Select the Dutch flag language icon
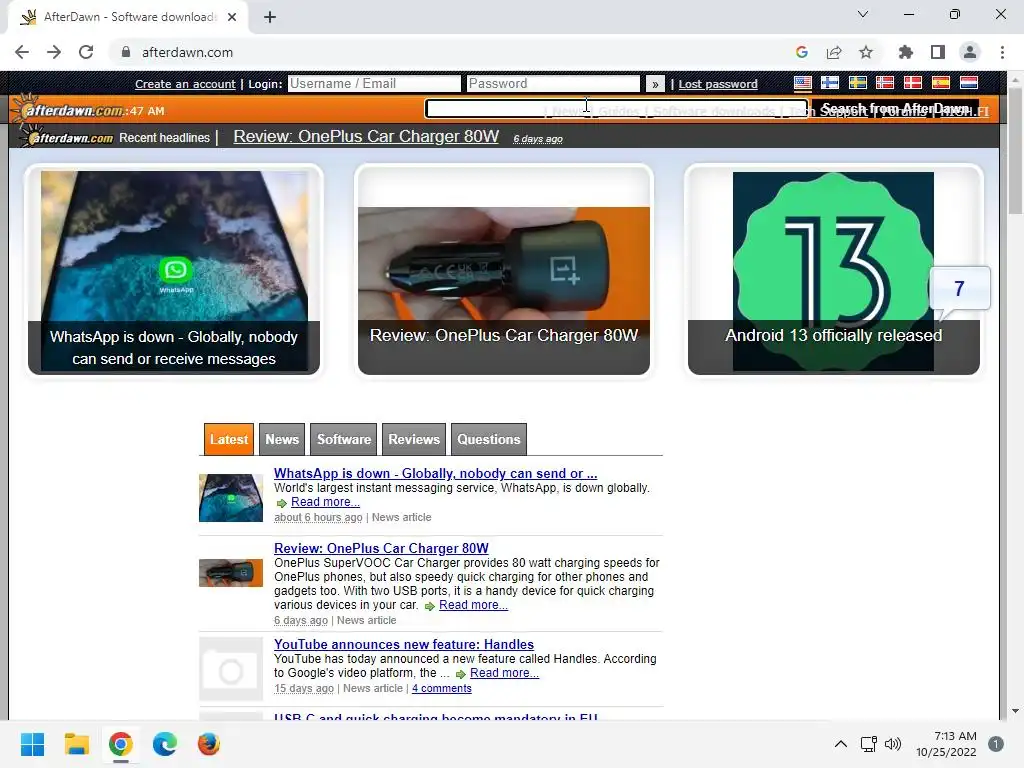Viewport: 1024px width, 768px height. (x=968, y=83)
